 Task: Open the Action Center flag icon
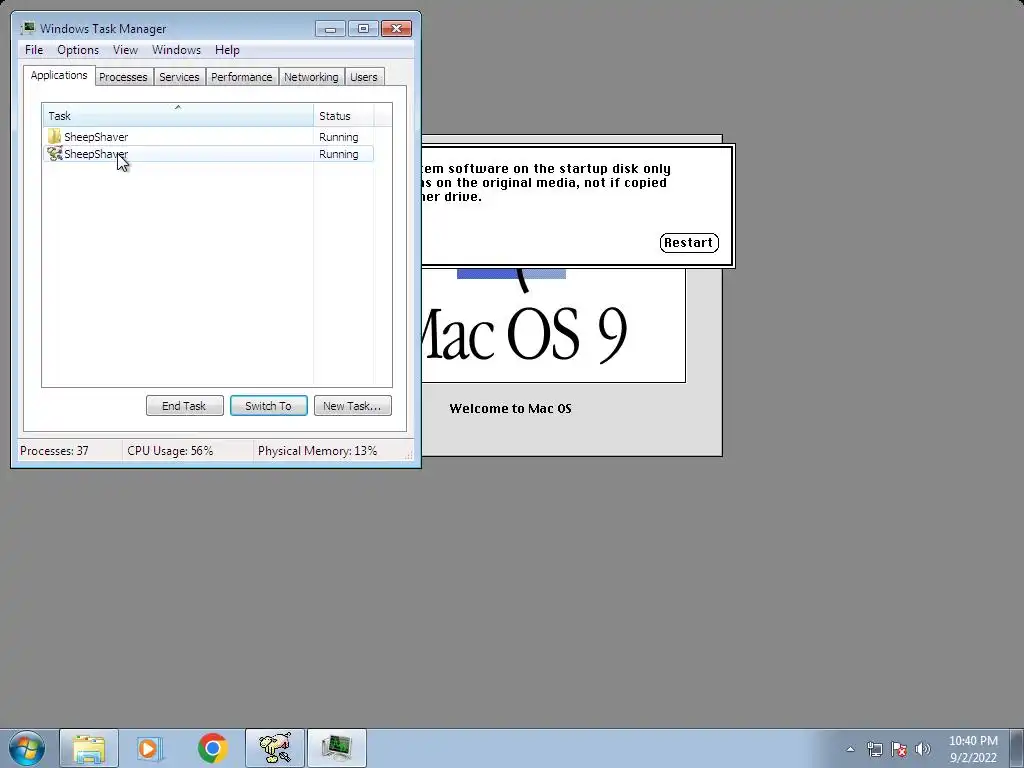(x=899, y=749)
